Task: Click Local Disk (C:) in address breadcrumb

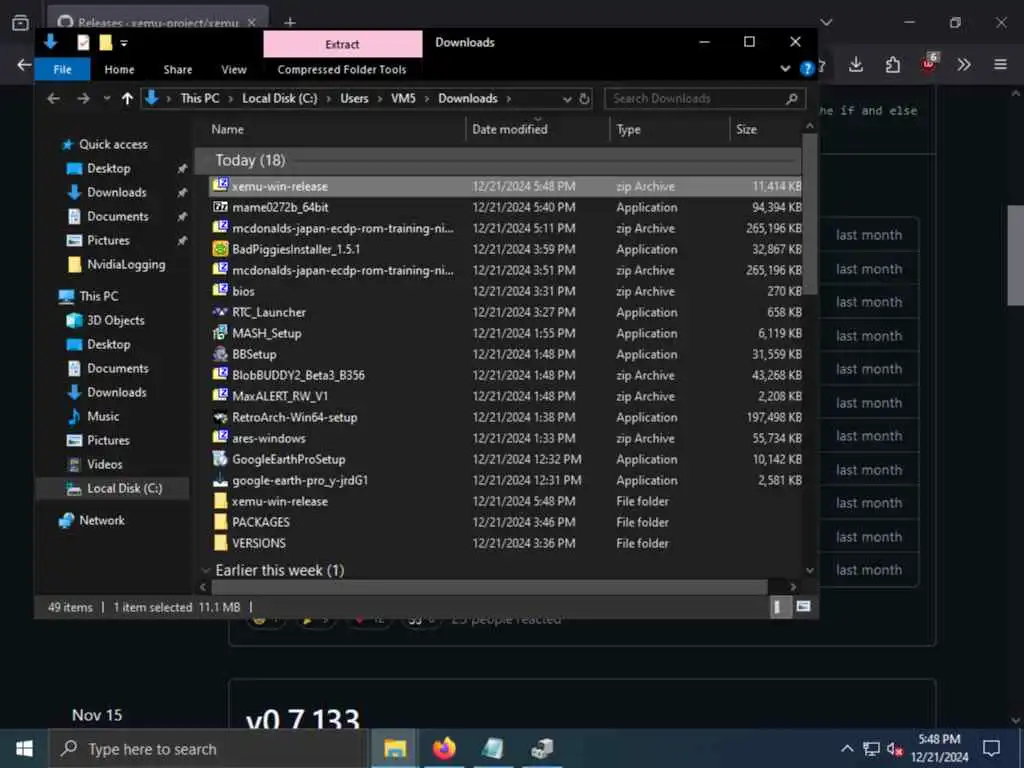Action: [280, 99]
